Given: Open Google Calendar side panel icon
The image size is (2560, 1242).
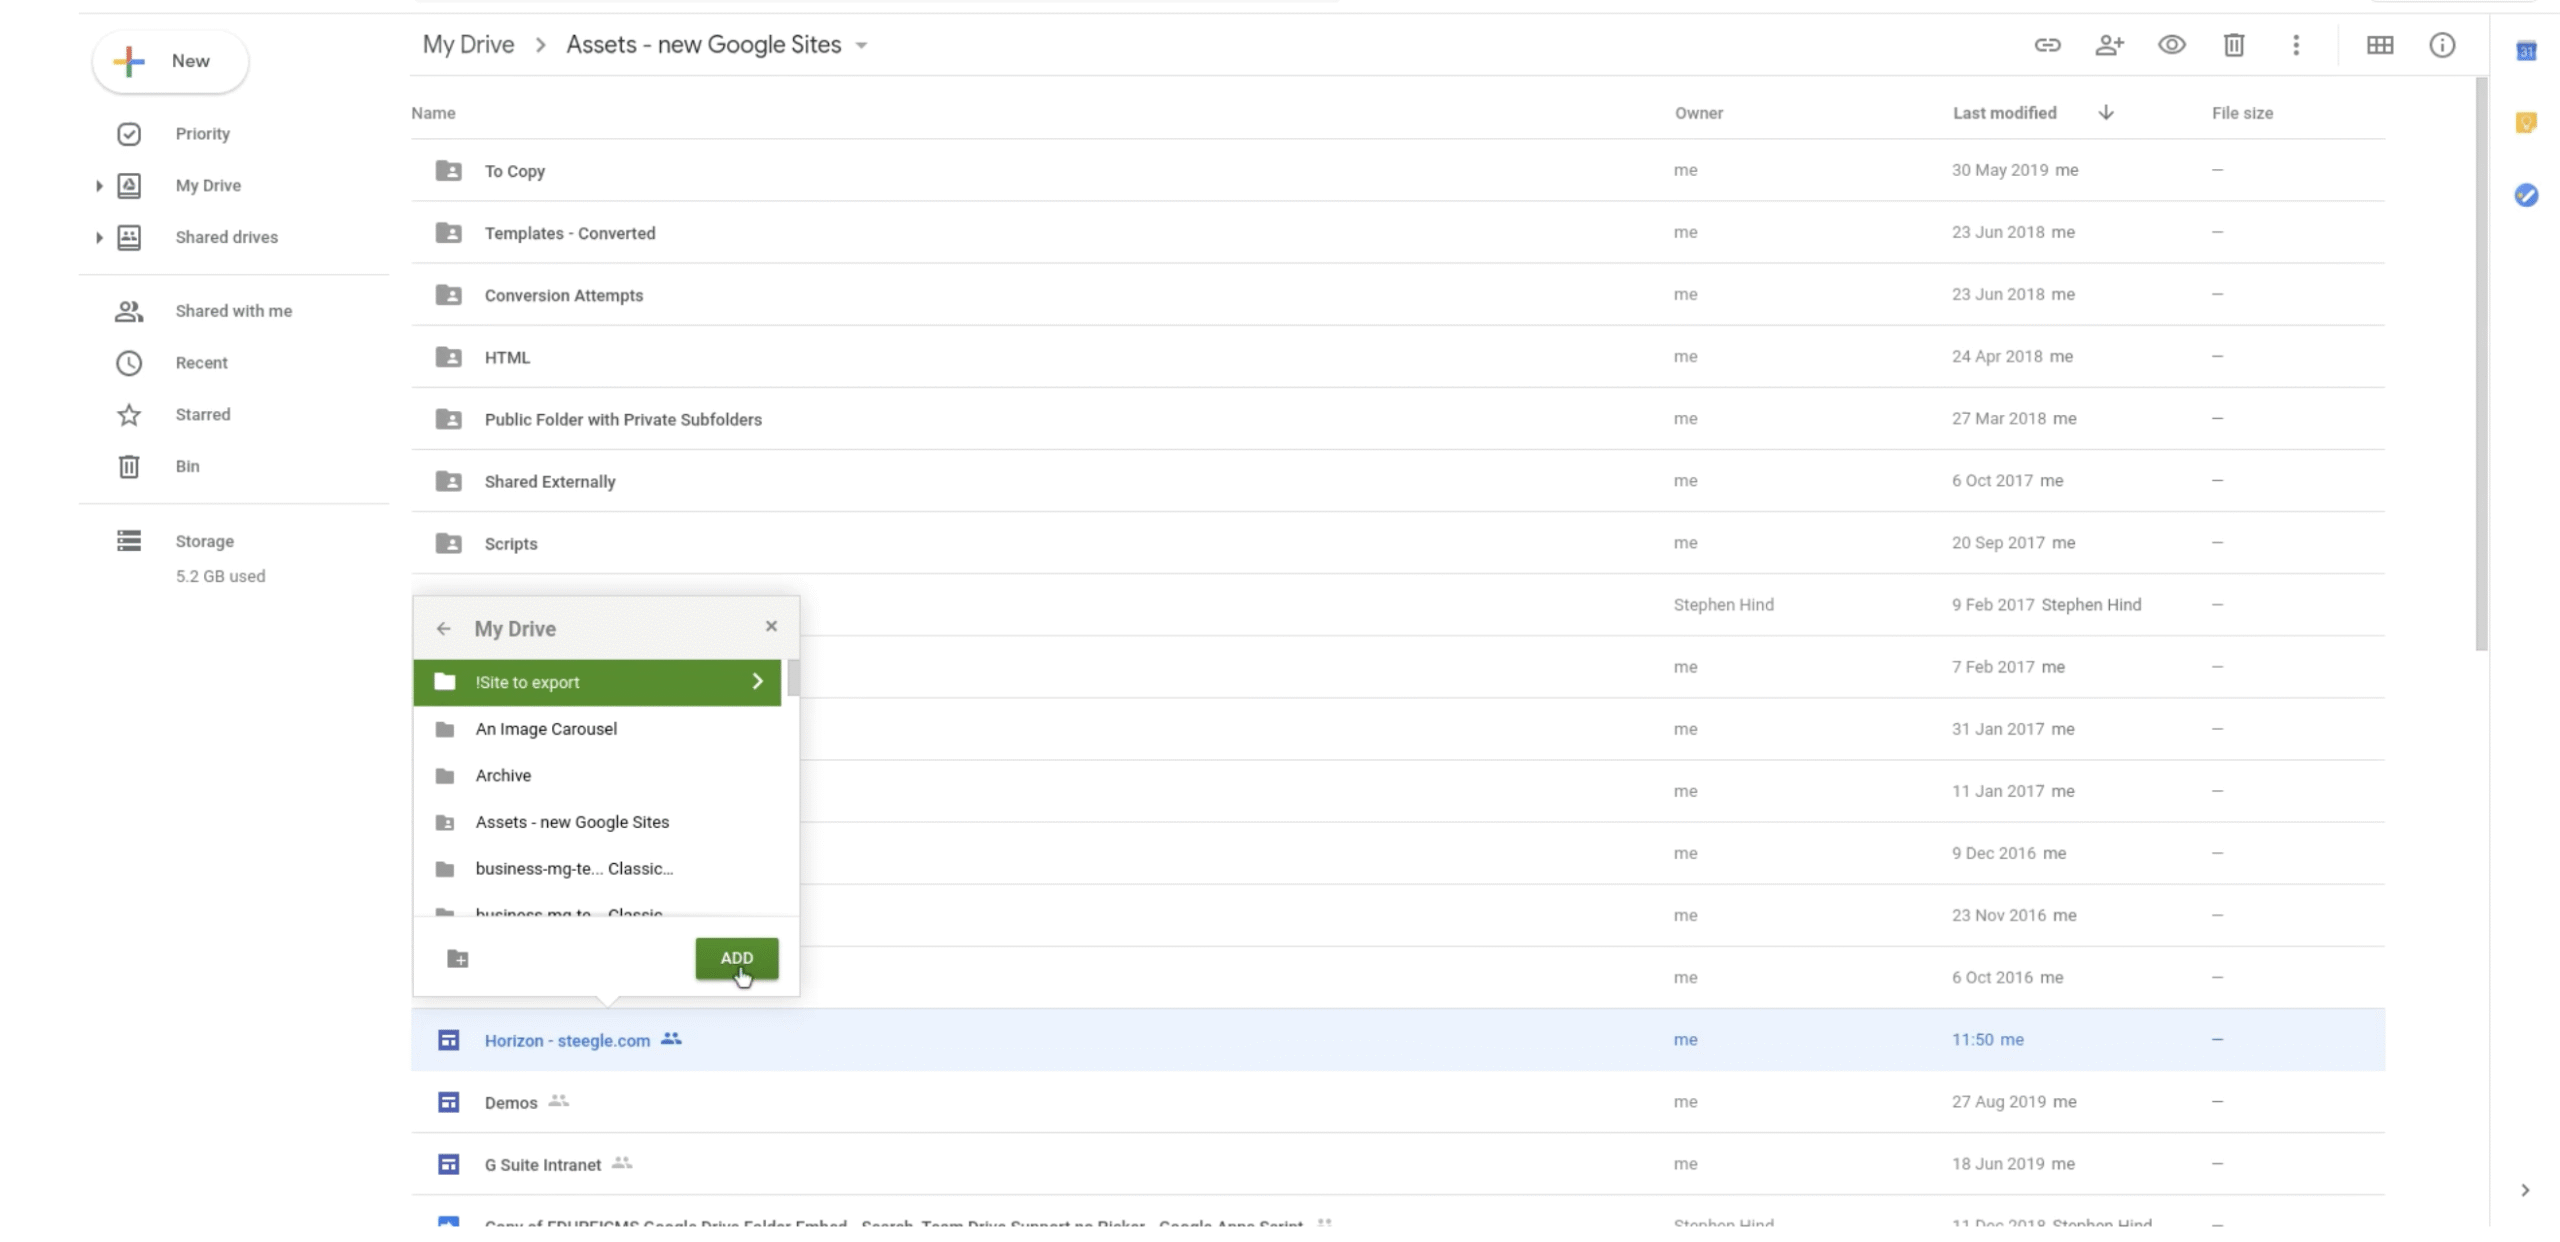Looking at the screenshot, I should point(2526,52).
